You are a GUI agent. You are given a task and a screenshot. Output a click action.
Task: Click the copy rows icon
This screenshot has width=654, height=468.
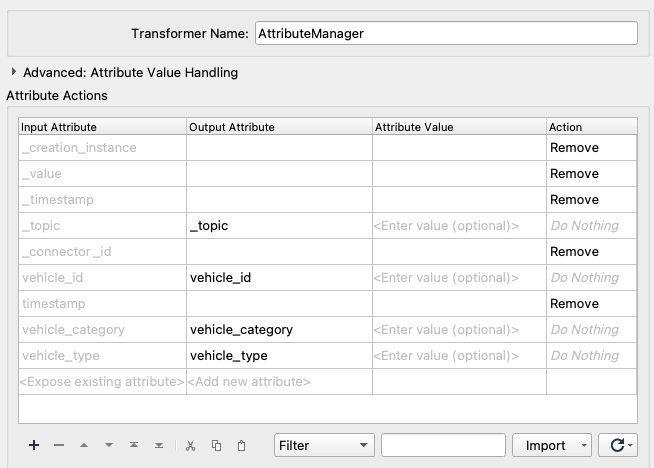[216, 445]
